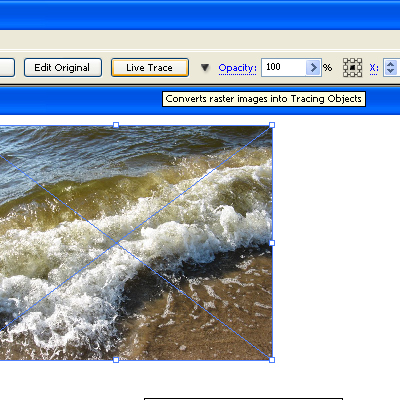
Task: Open the opacity slider popup arrow
Action: [x=313, y=68]
